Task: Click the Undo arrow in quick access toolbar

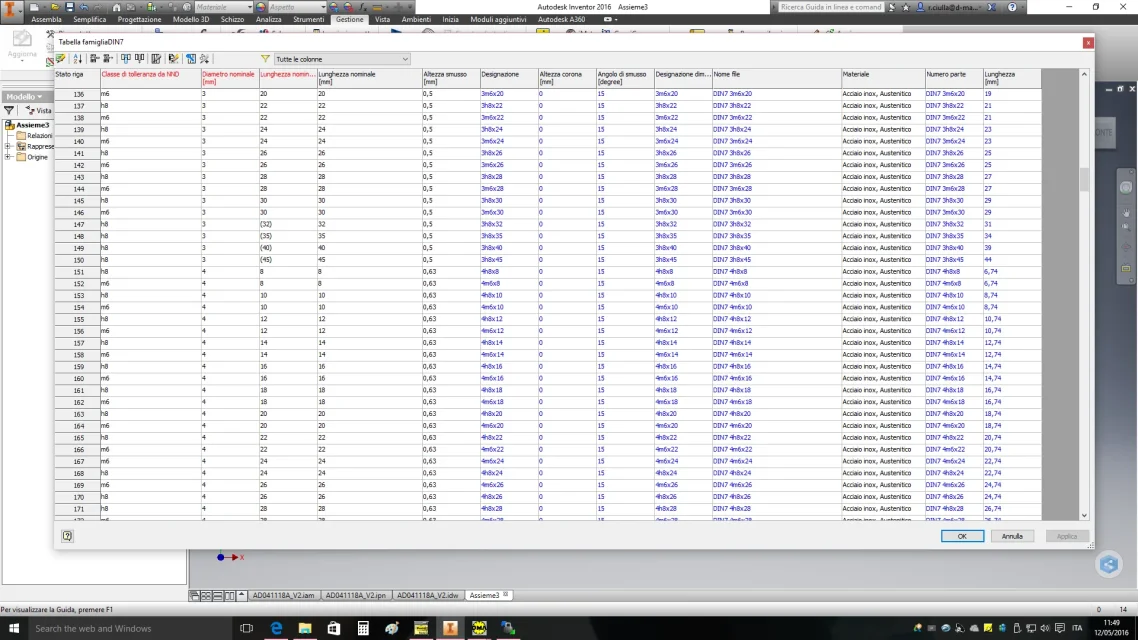Action: pyautogui.click(x=84, y=7)
